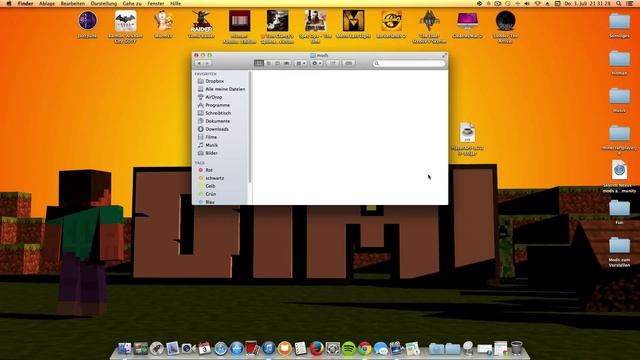Viewport: 640px width, 360px height.
Task: Select Borderlands 2 desktop icon
Action: click(391, 21)
